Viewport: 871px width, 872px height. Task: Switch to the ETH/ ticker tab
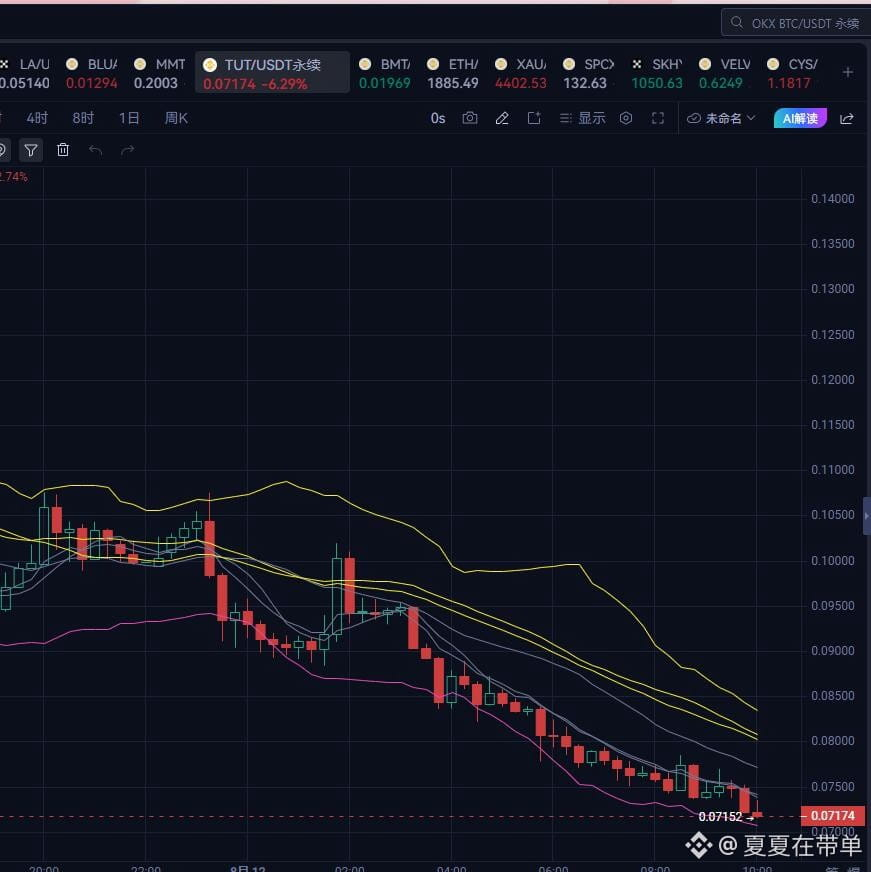(x=453, y=73)
